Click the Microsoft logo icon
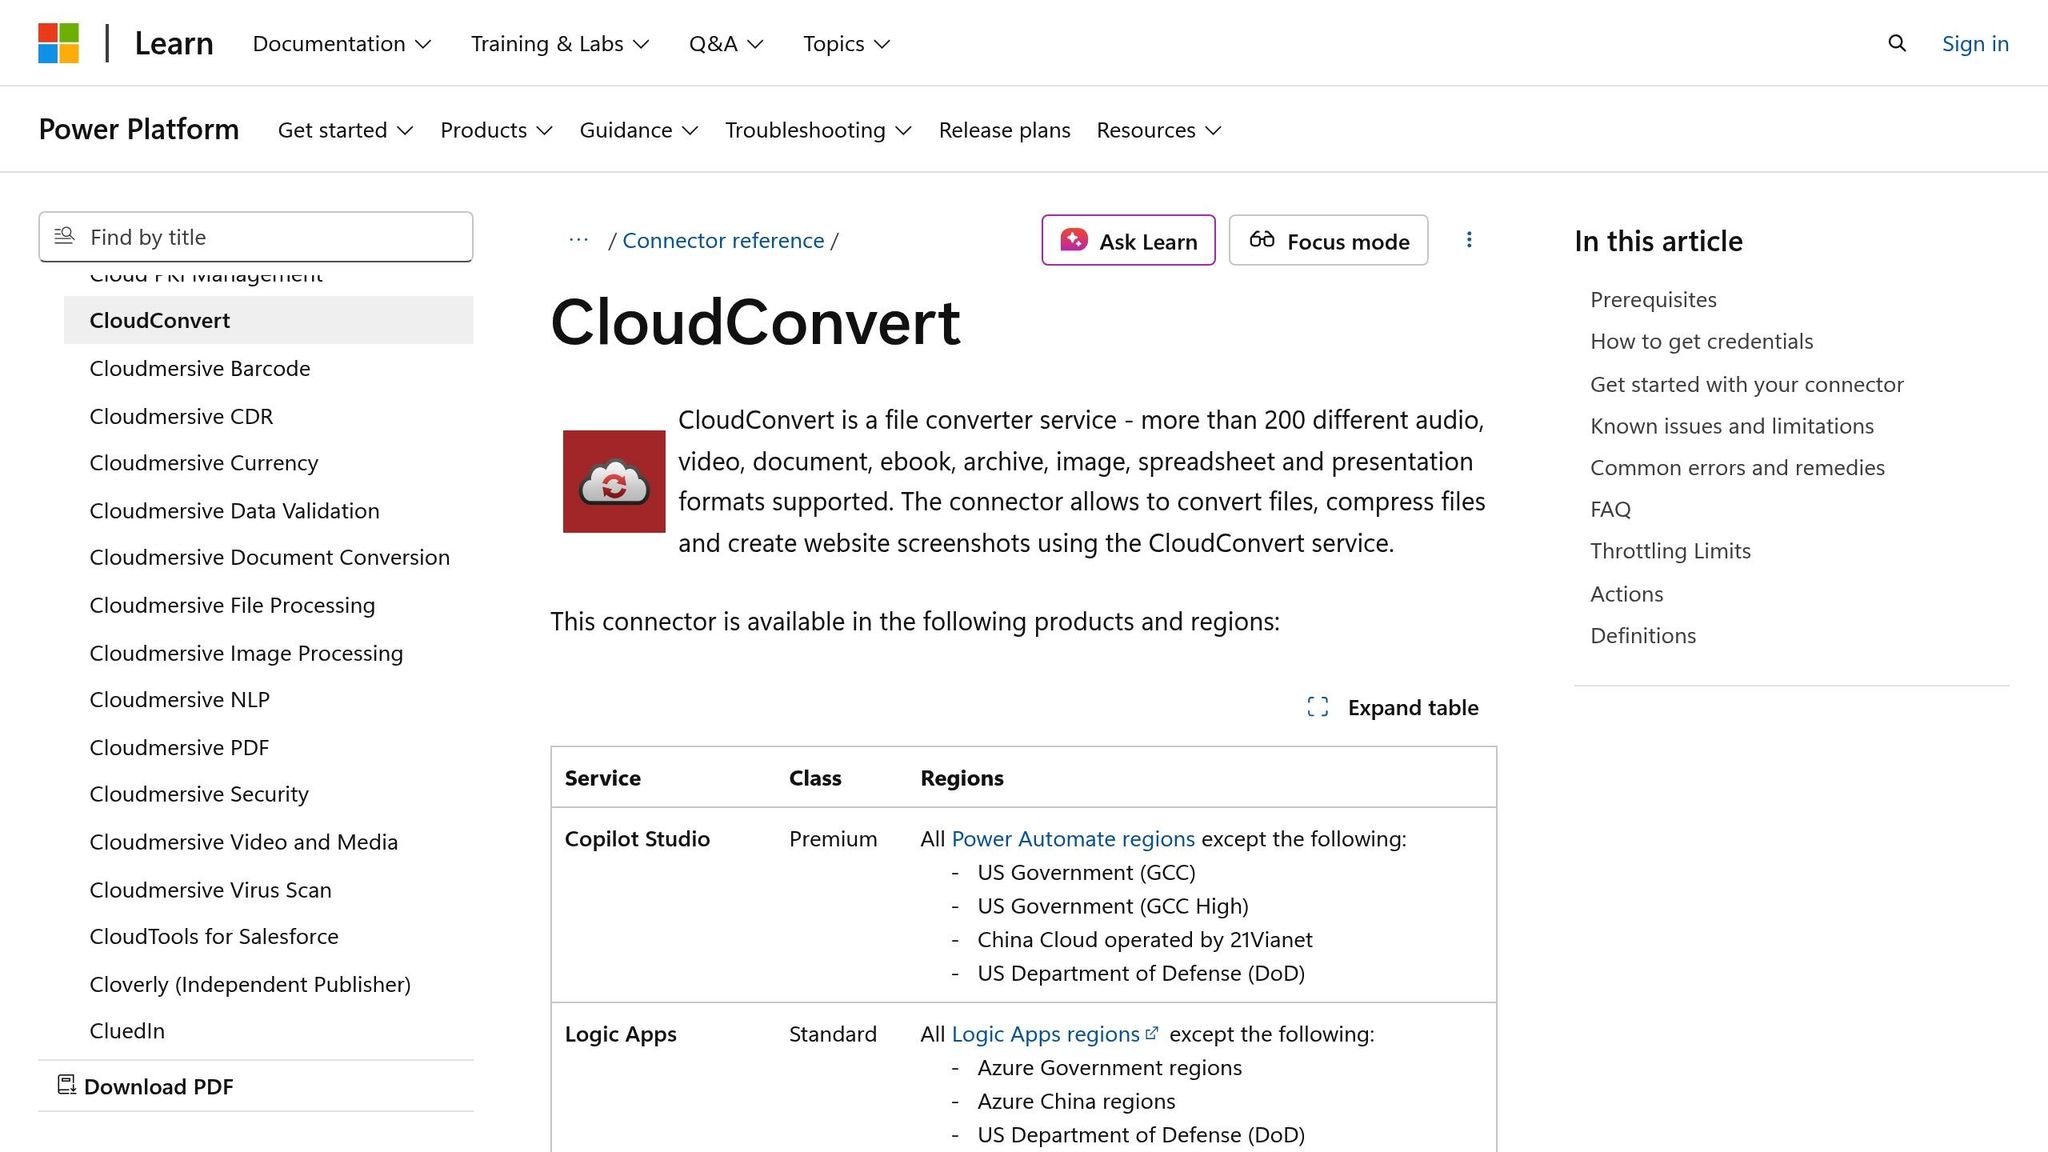 point(60,42)
